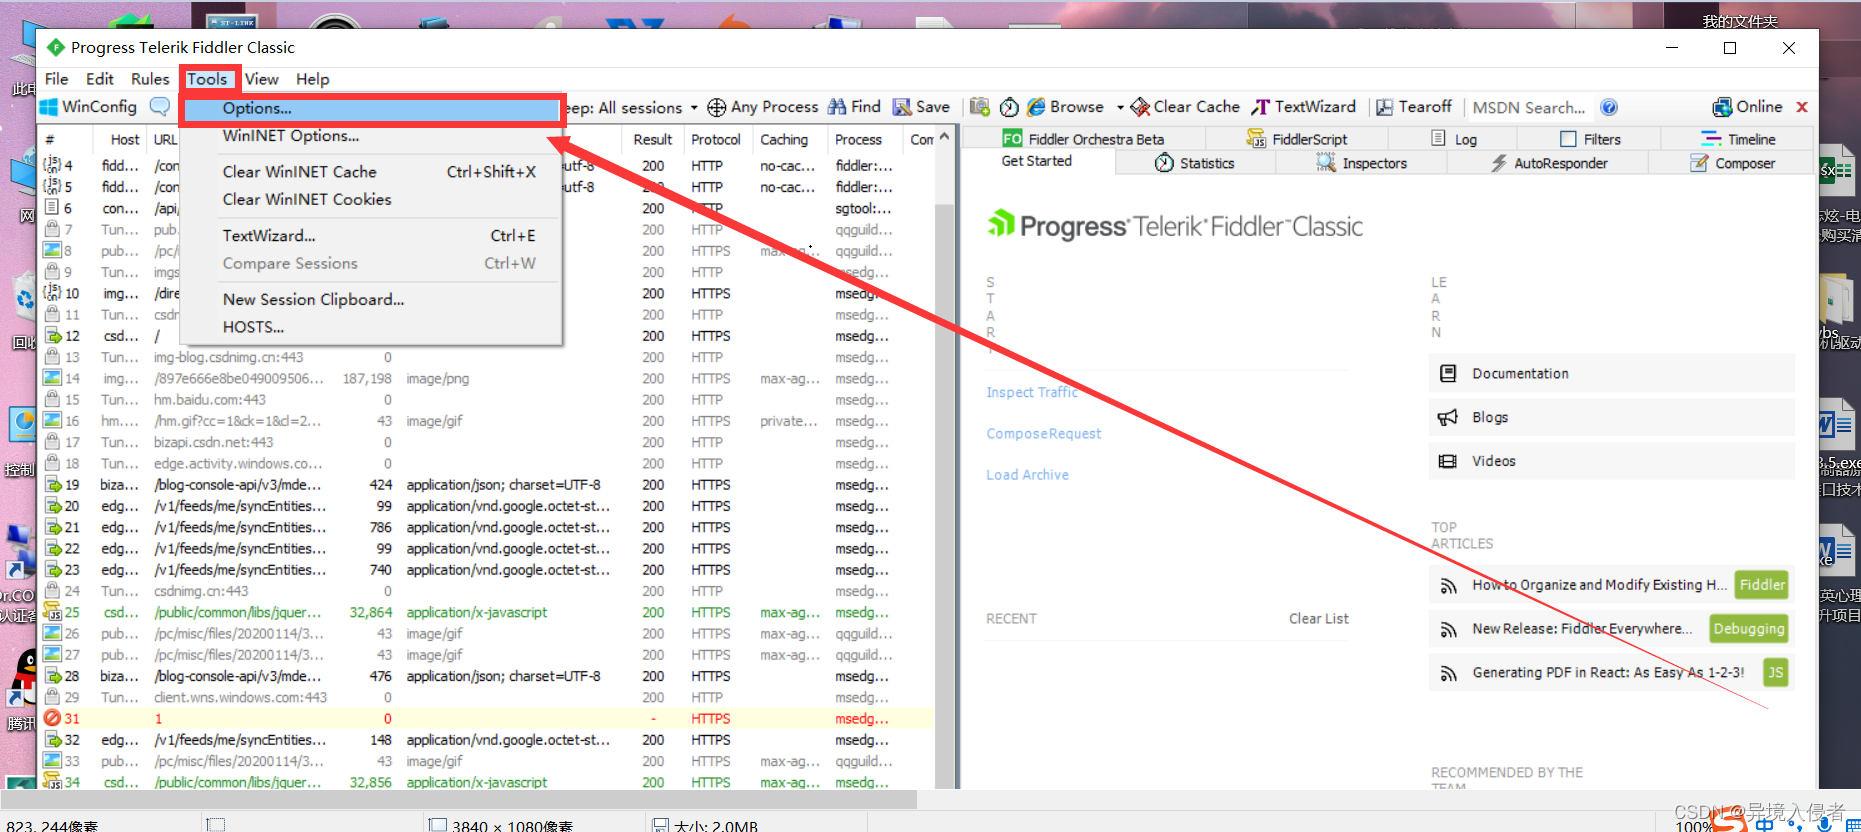Select TextWizard... in the Tools menu
Image resolution: width=1861 pixels, height=832 pixels.
[x=372, y=236]
